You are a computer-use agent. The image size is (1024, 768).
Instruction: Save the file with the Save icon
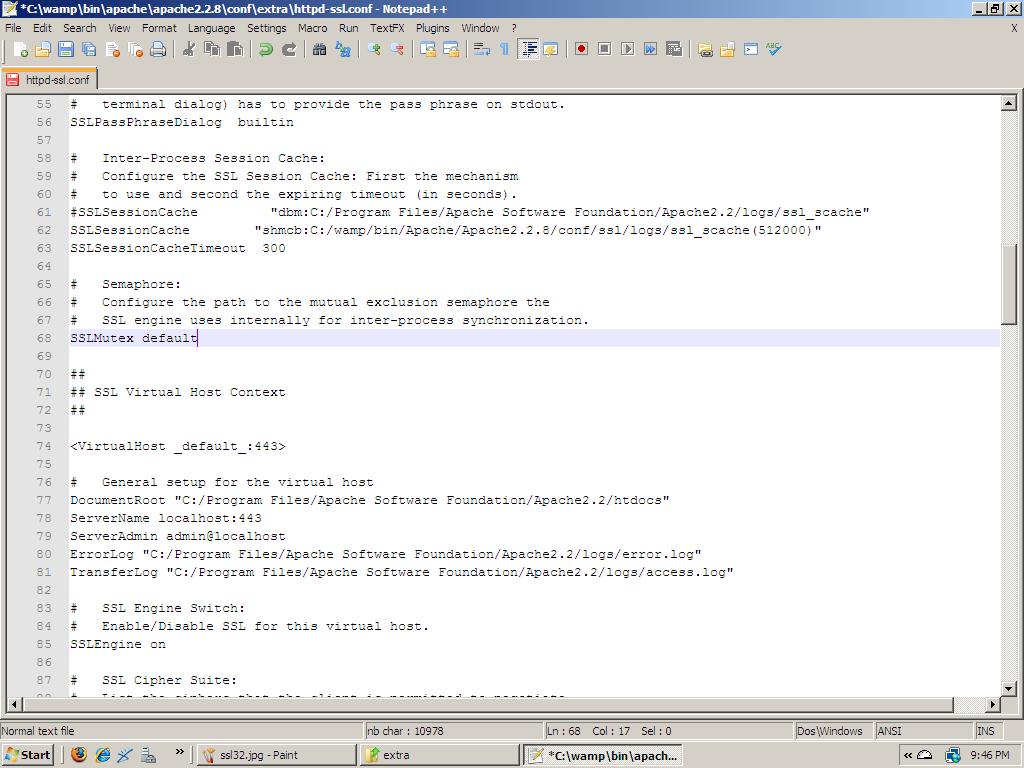click(66, 49)
